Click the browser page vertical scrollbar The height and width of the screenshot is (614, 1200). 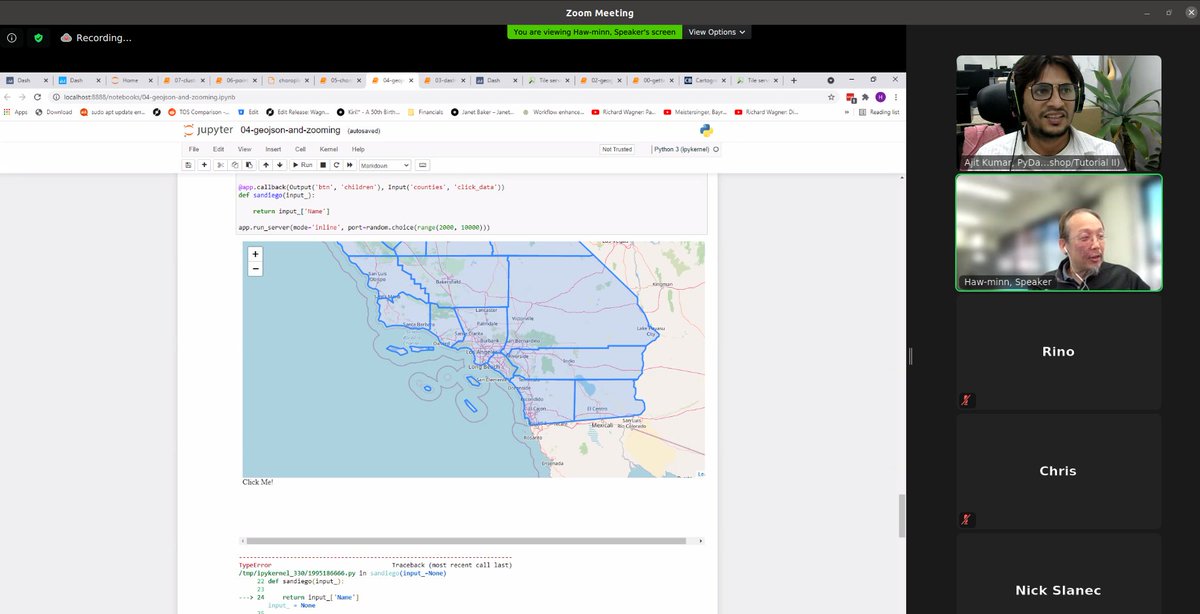pyautogui.click(x=901, y=516)
